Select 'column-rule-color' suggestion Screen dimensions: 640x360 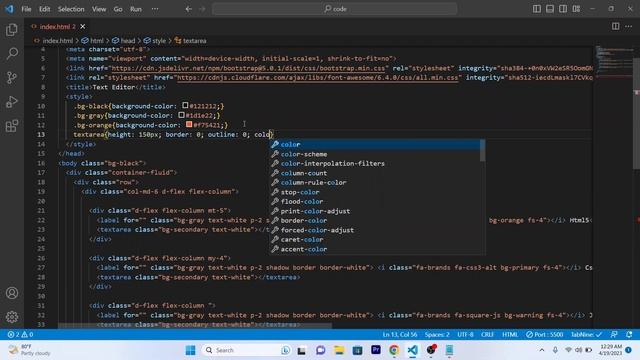375,182
